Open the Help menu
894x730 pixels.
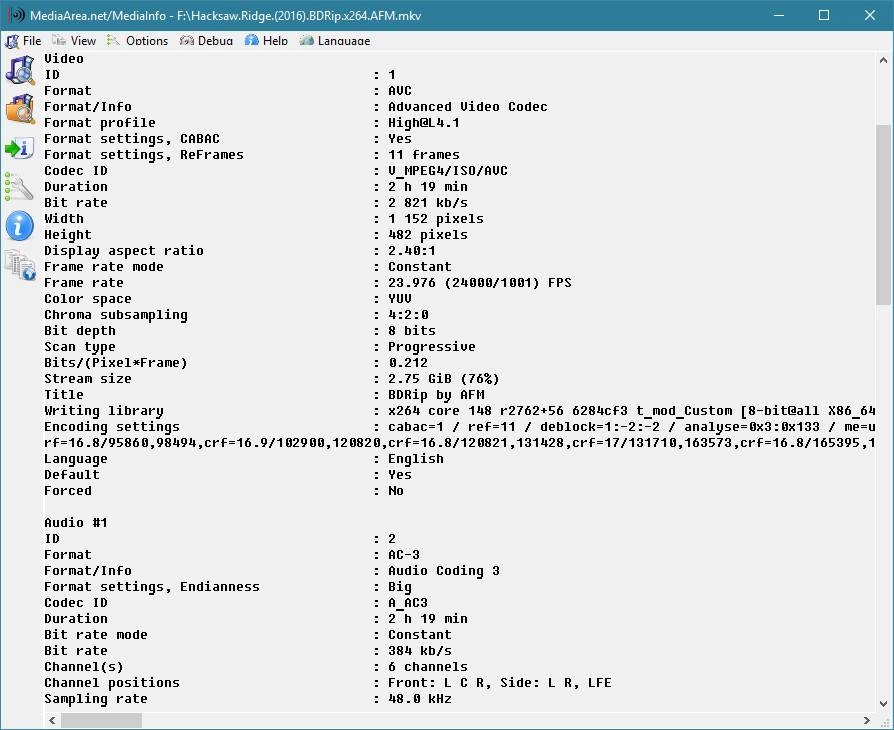click(x=275, y=40)
